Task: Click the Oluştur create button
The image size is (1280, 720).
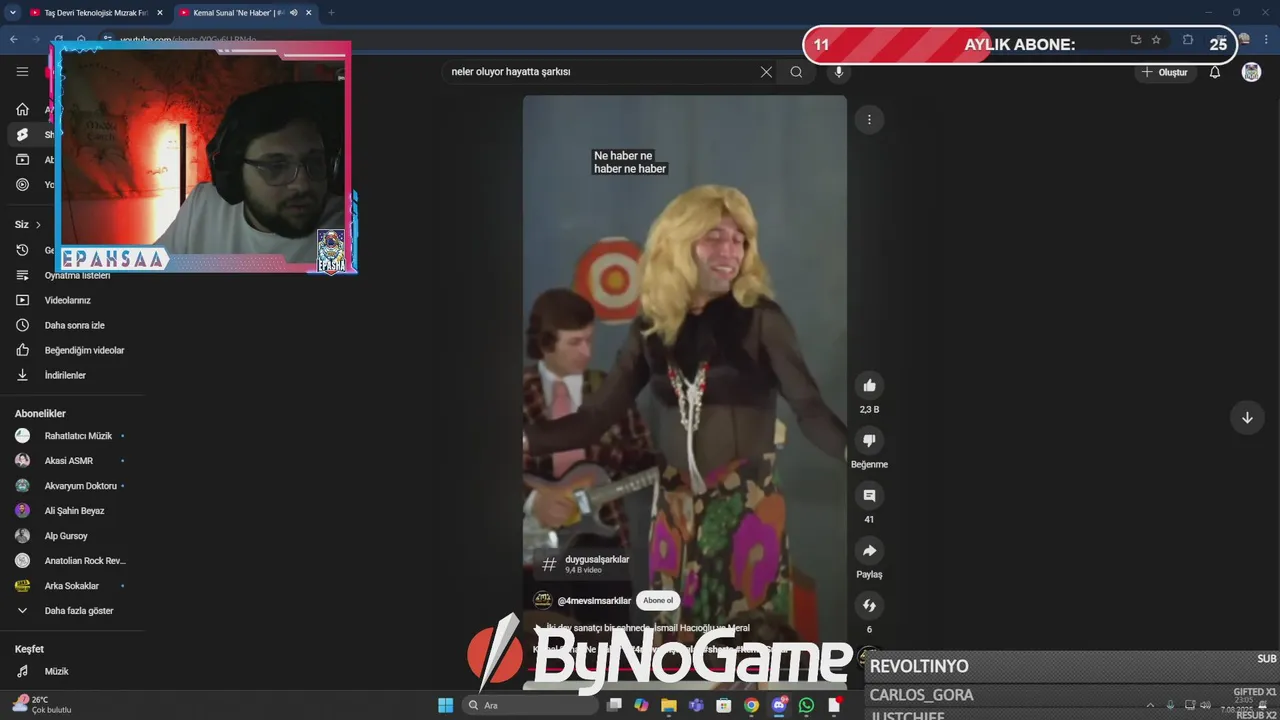Action: [x=1166, y=72]
